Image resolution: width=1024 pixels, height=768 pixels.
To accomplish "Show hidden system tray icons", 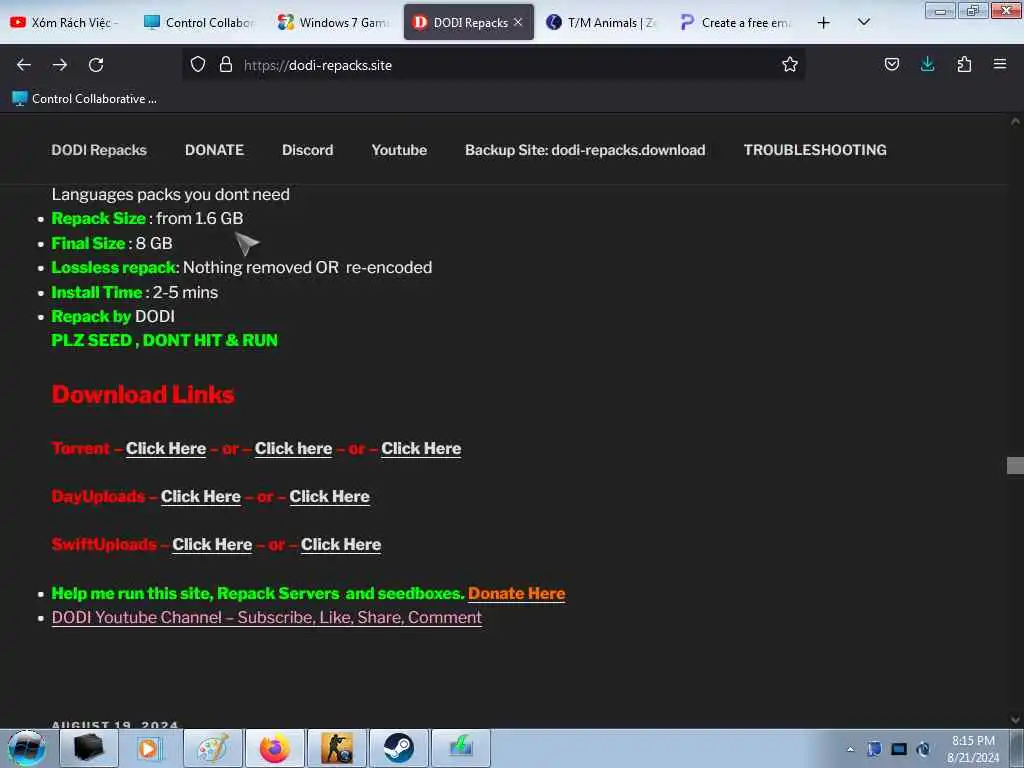I will click(x=850, y=749).
